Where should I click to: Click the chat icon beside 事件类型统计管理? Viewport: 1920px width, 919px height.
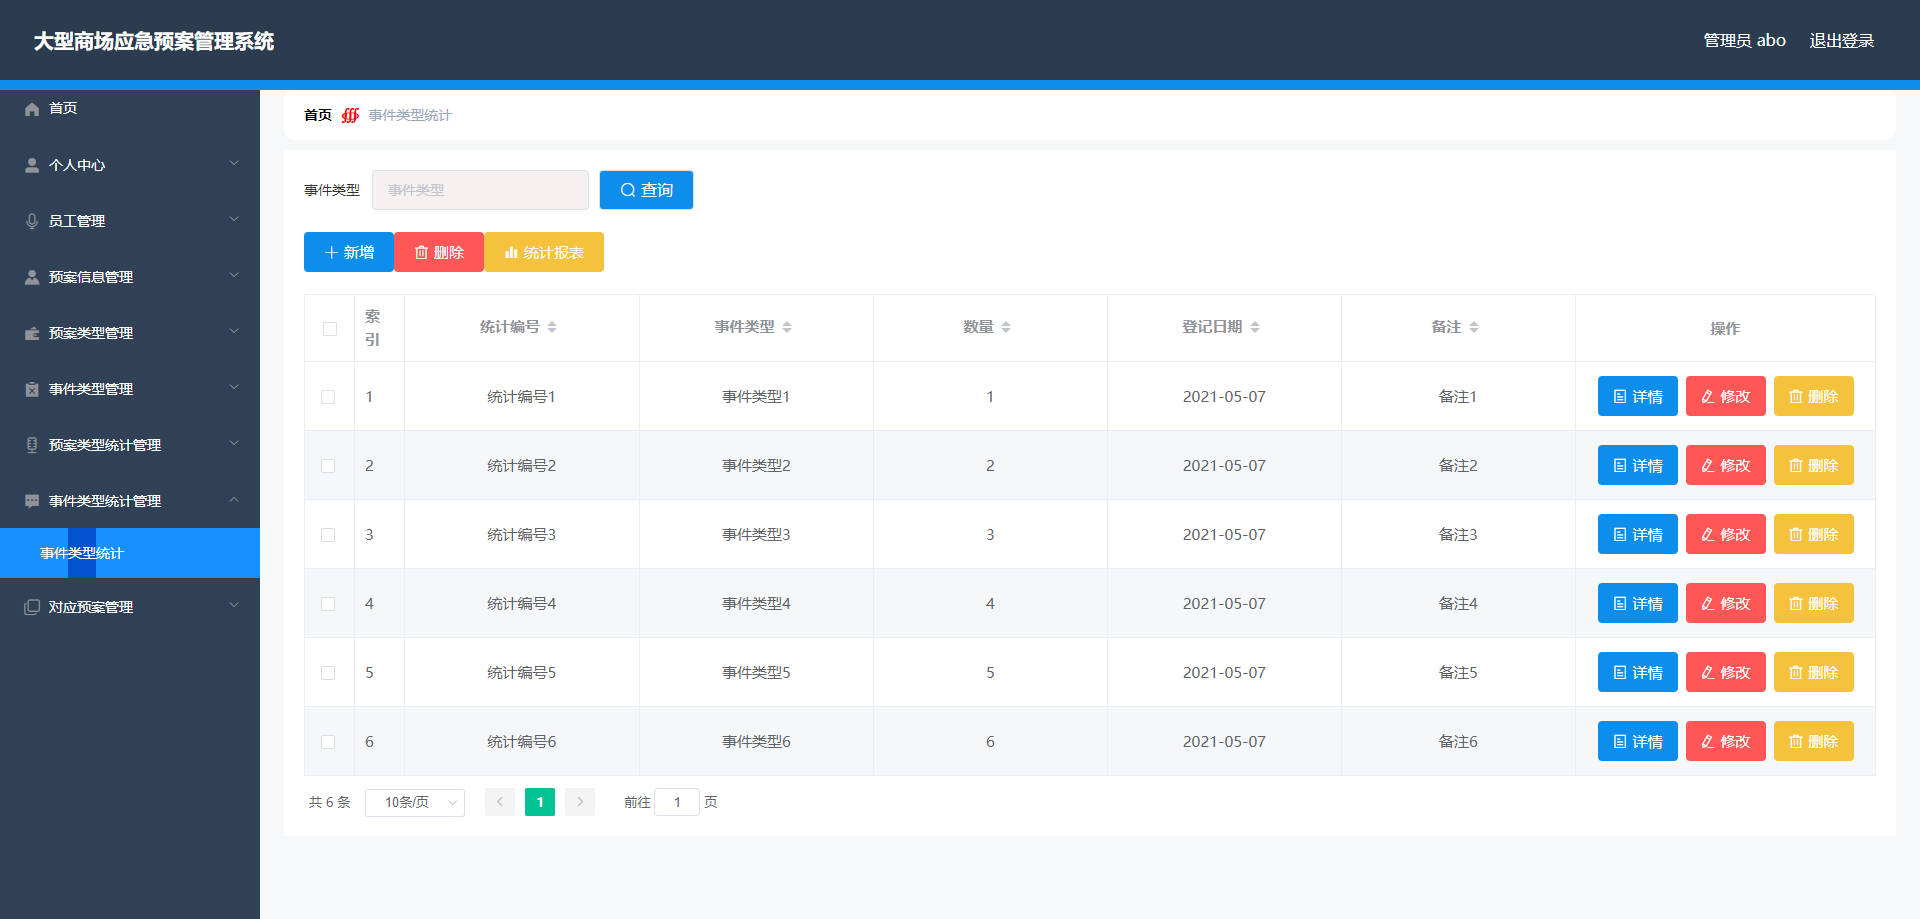click(x=32, y=501)
